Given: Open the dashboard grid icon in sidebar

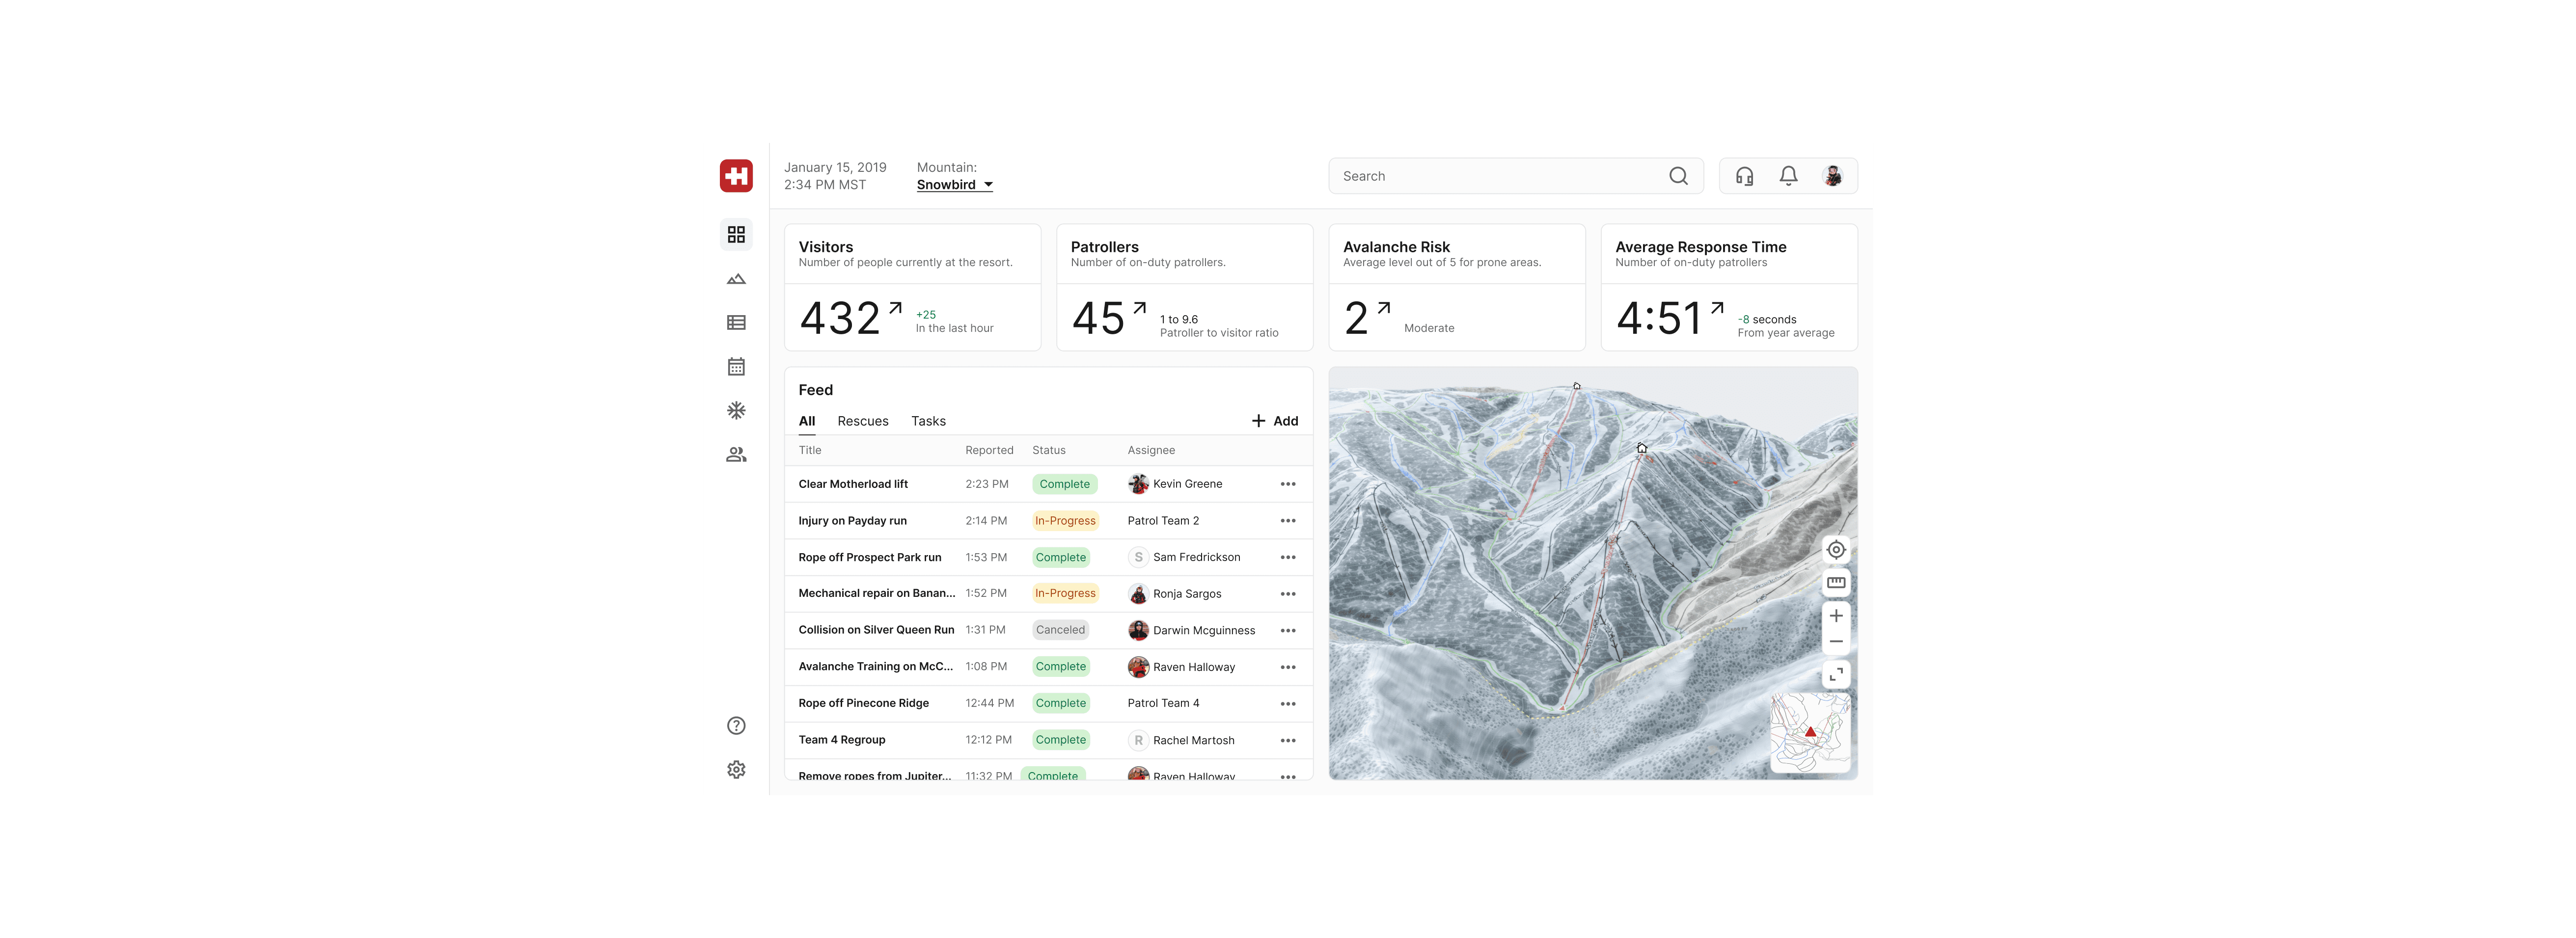Looking at the screenshot, I should 736,234.
